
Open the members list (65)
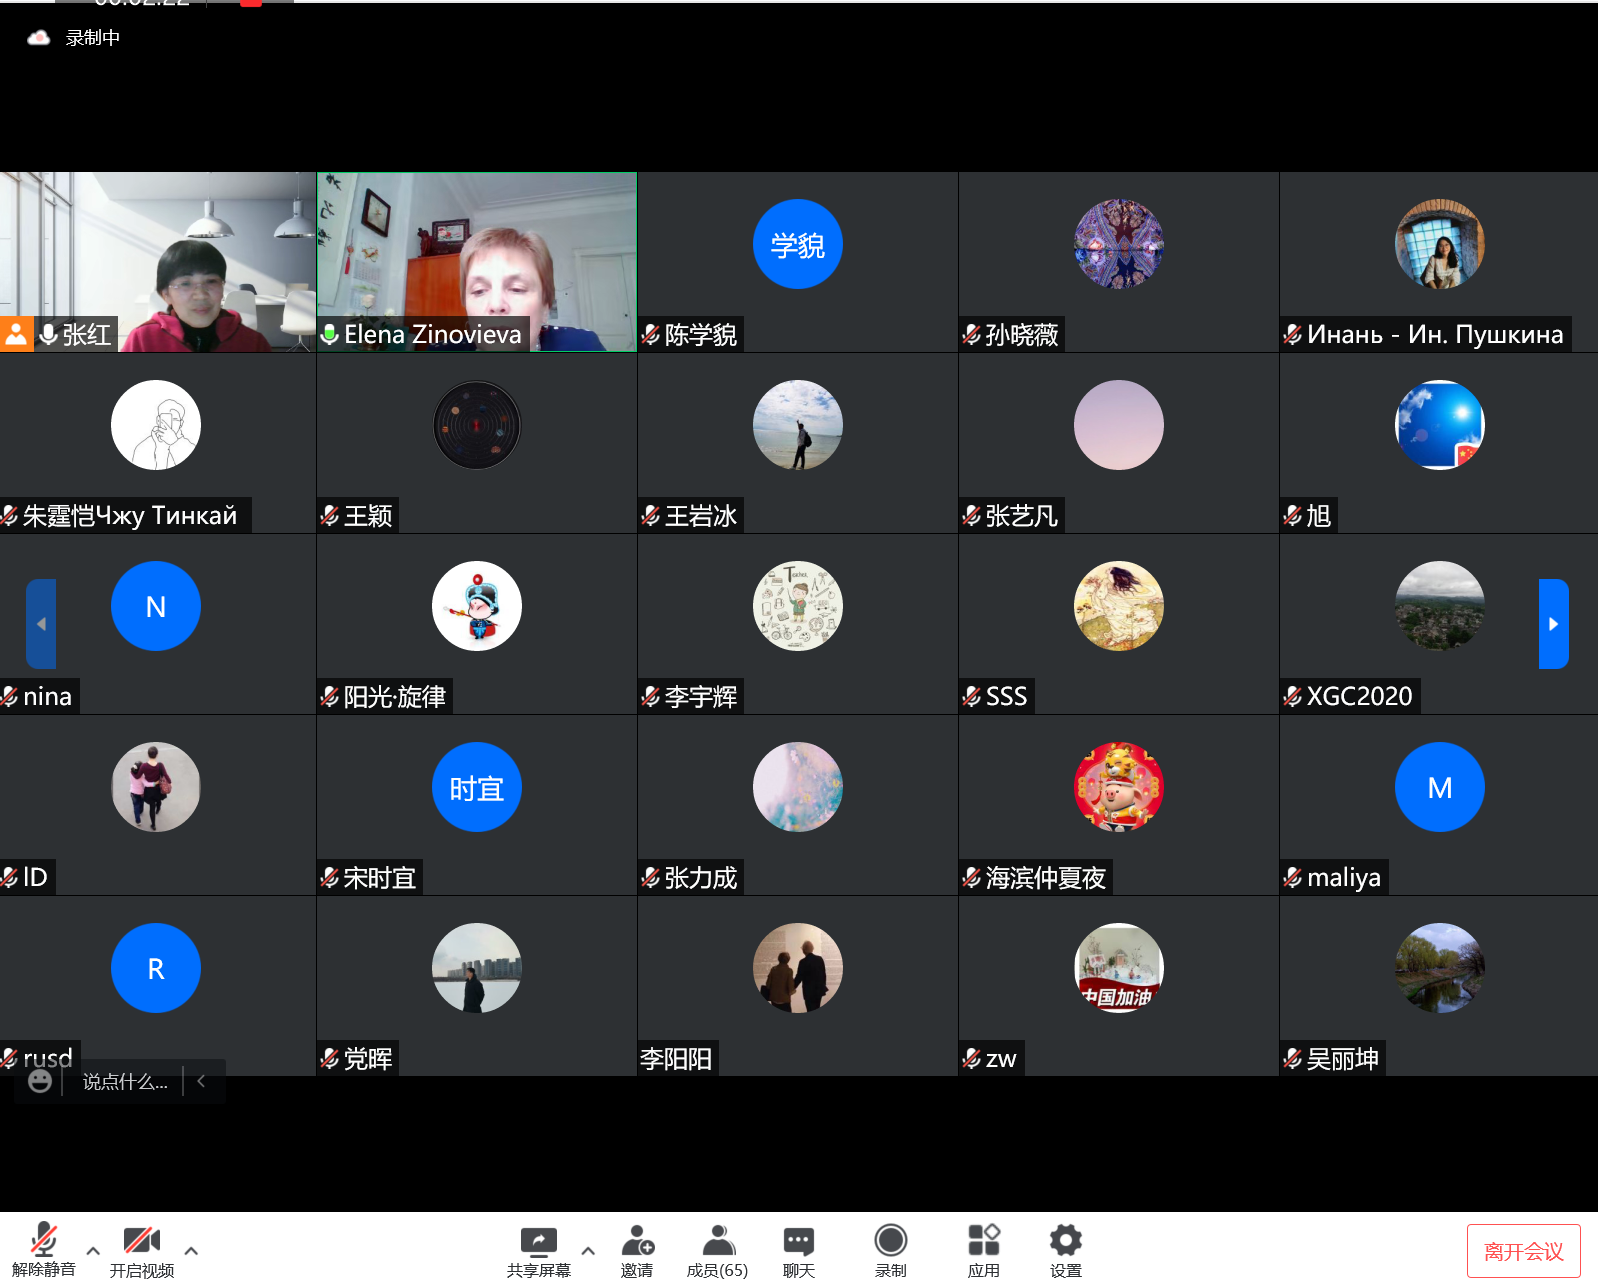coord(717,1242)
